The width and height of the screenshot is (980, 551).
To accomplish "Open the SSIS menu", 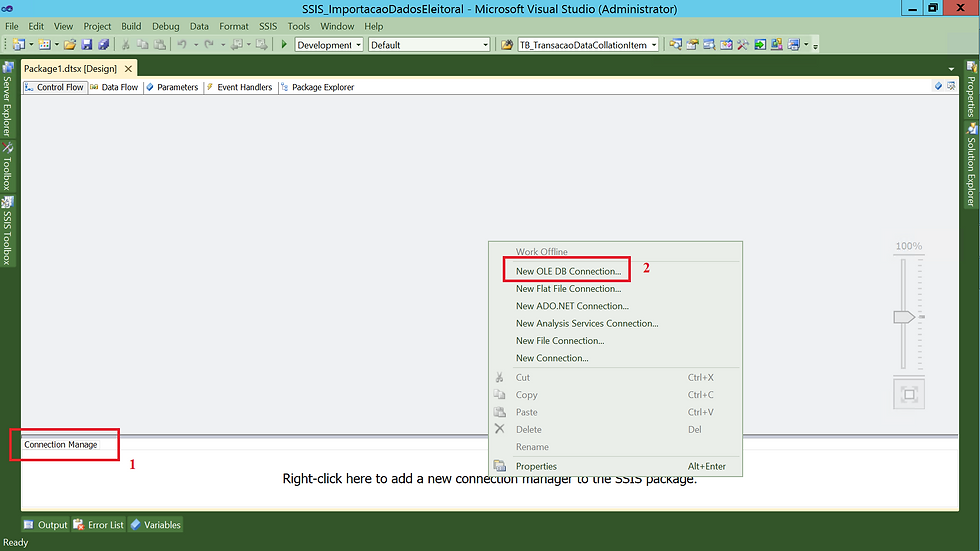I will 268,26.
